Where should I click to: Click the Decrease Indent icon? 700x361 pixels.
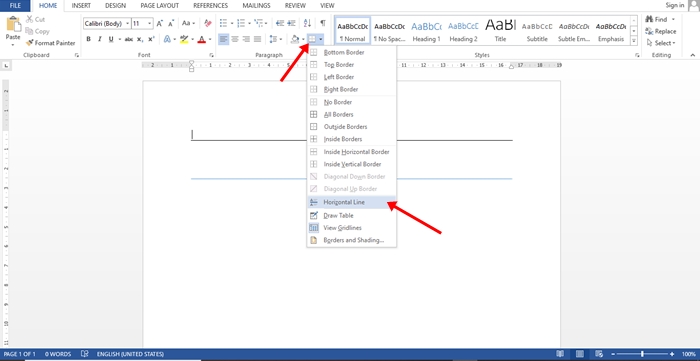pos(280,23)
